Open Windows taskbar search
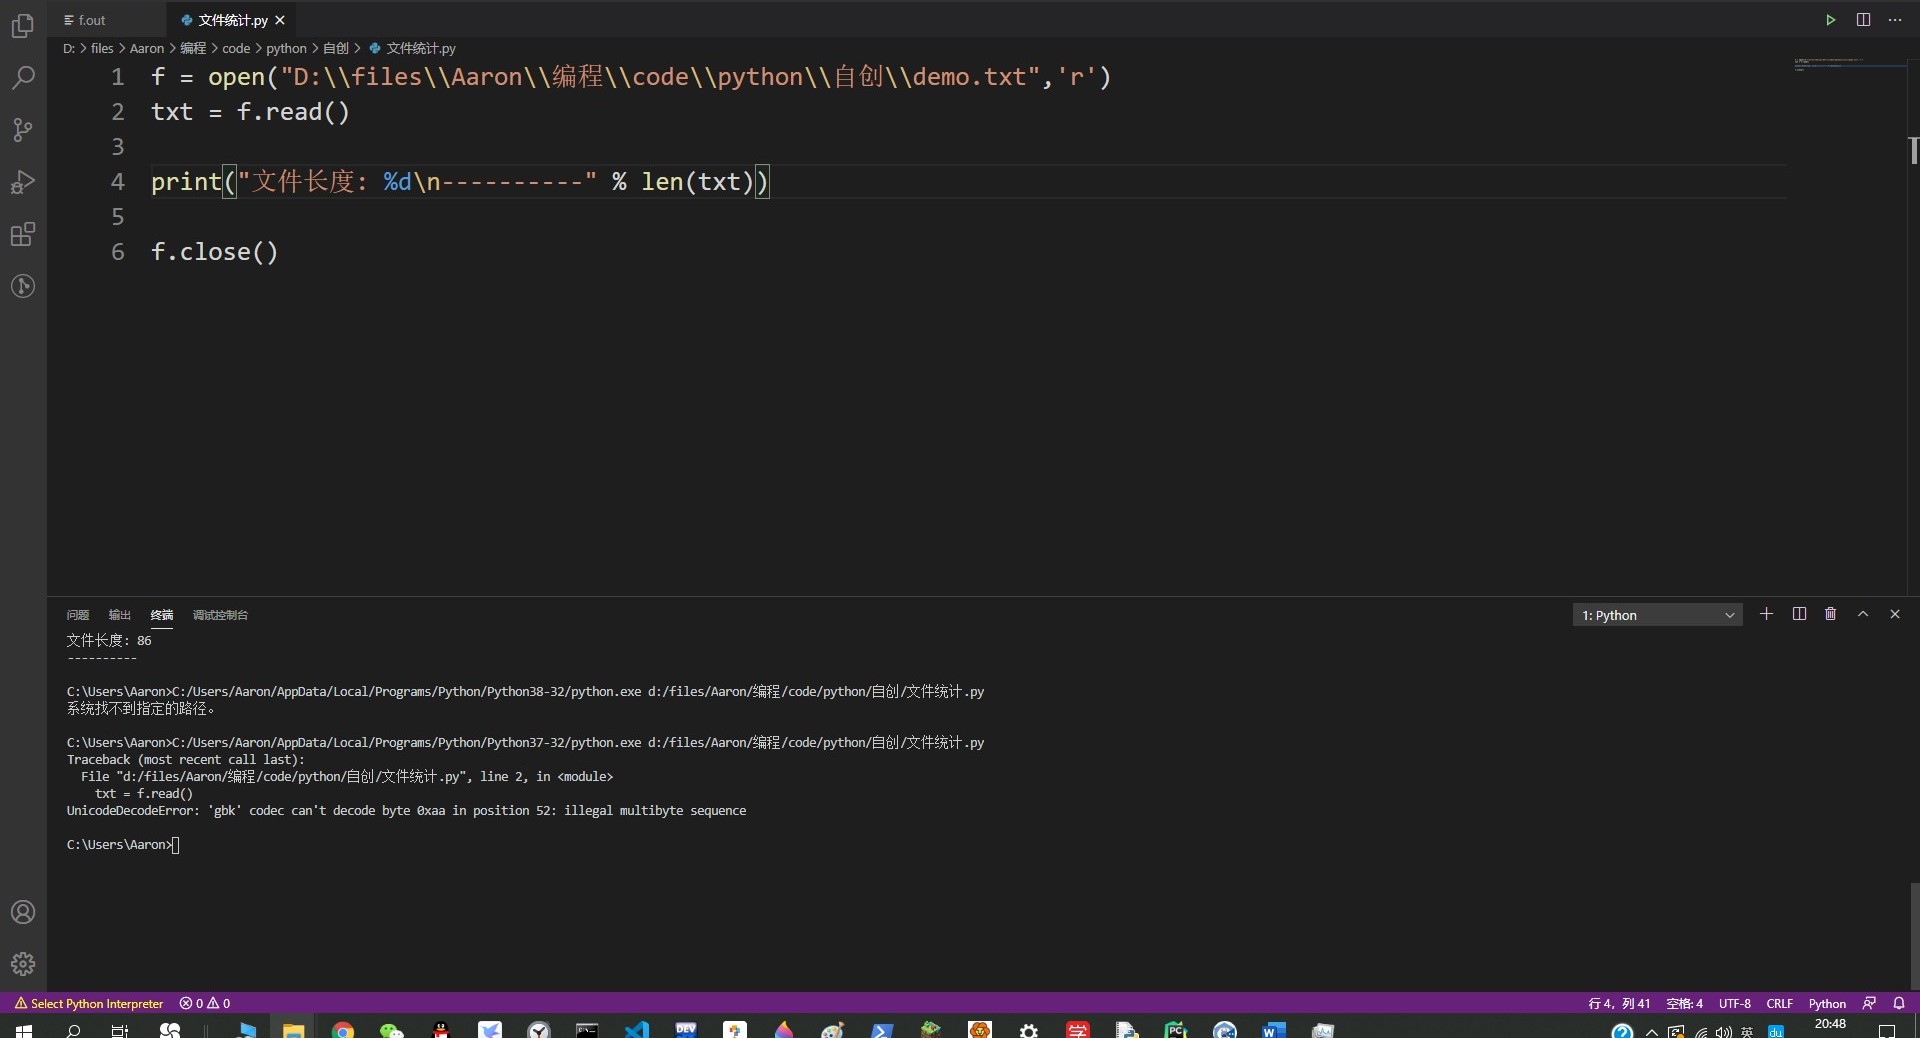1920x1038 pixels. [x=73, y=1030]
